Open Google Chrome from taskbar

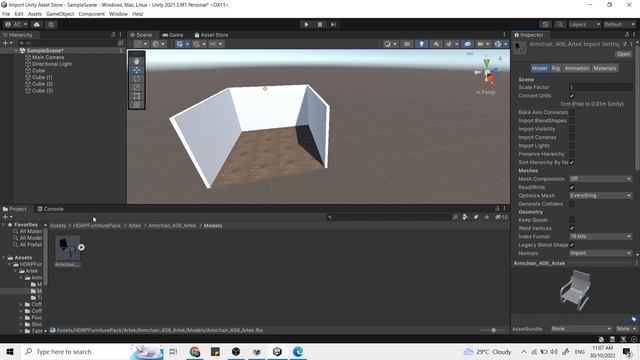(195, 351)
